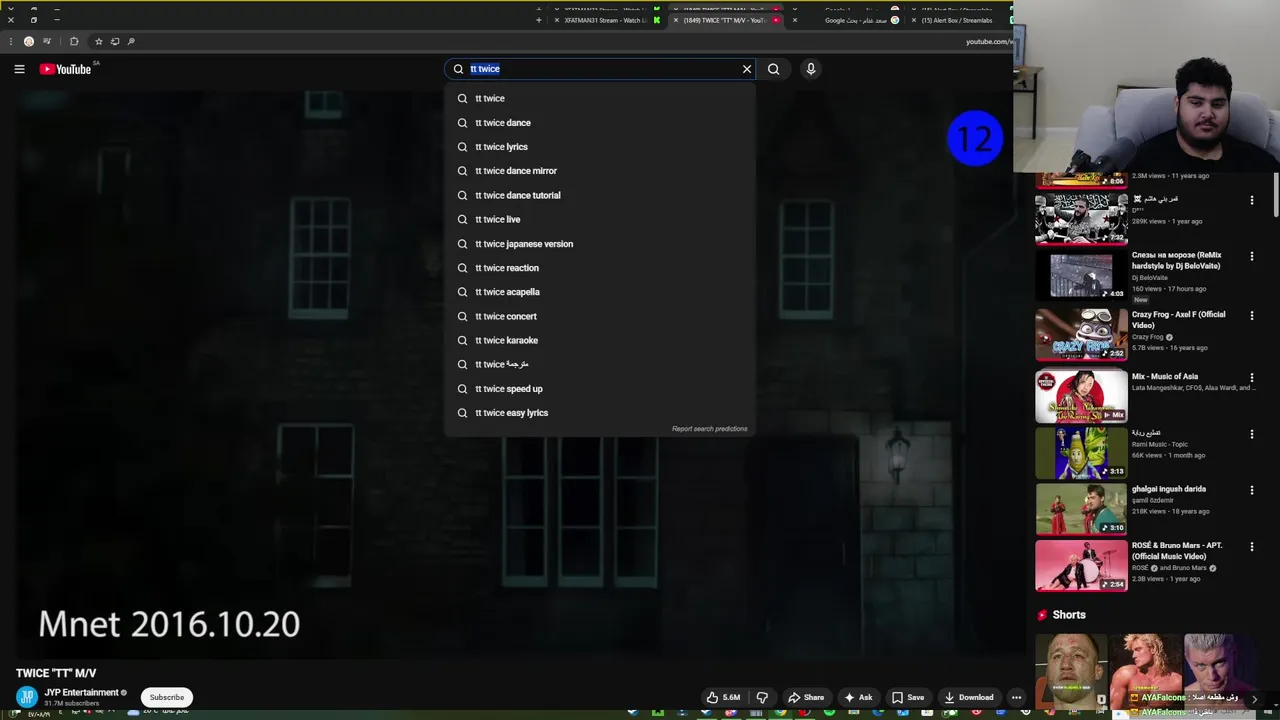Select suggestion 'tt twice lyrics'
The width and height of the screenshot is (1280, 720).
600,147
